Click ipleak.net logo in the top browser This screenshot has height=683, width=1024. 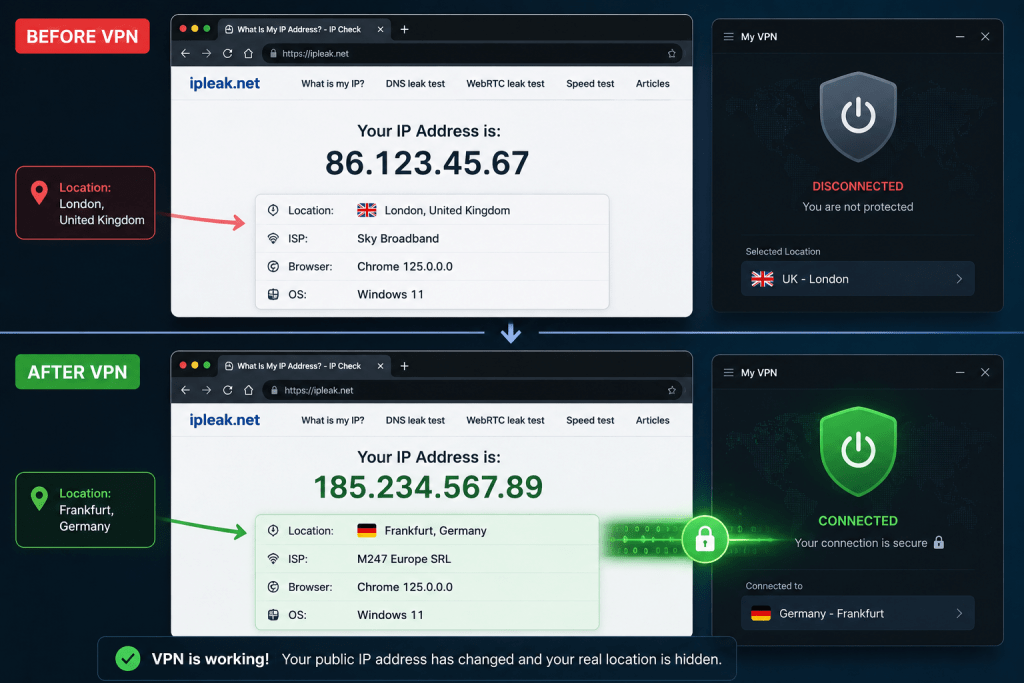click(x=225, y=83)
